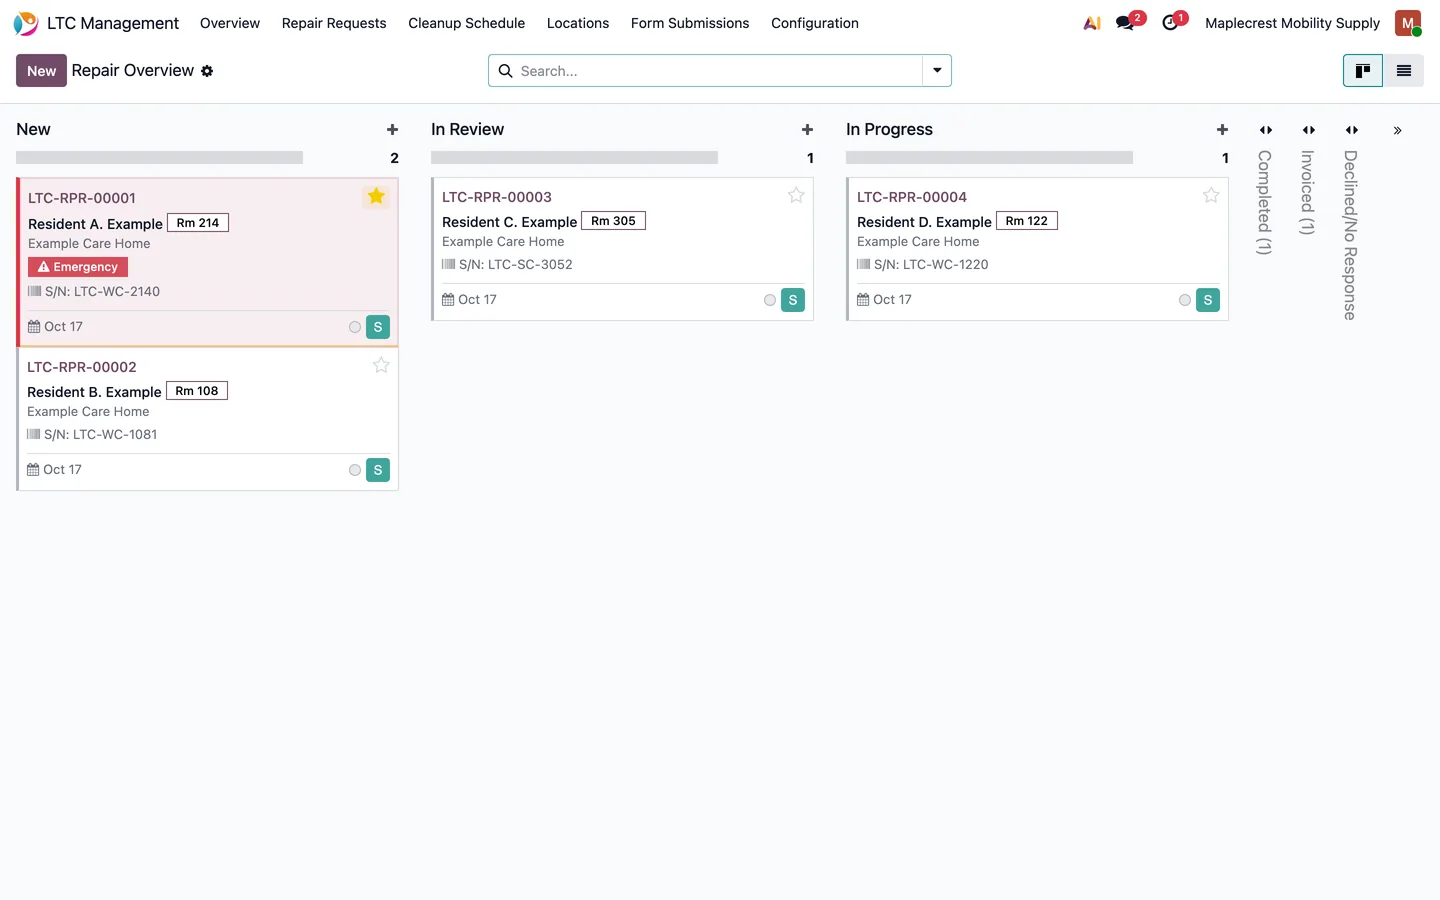
Task: Click the double chevron to show more columns
Action: (x=1397, y=131)
